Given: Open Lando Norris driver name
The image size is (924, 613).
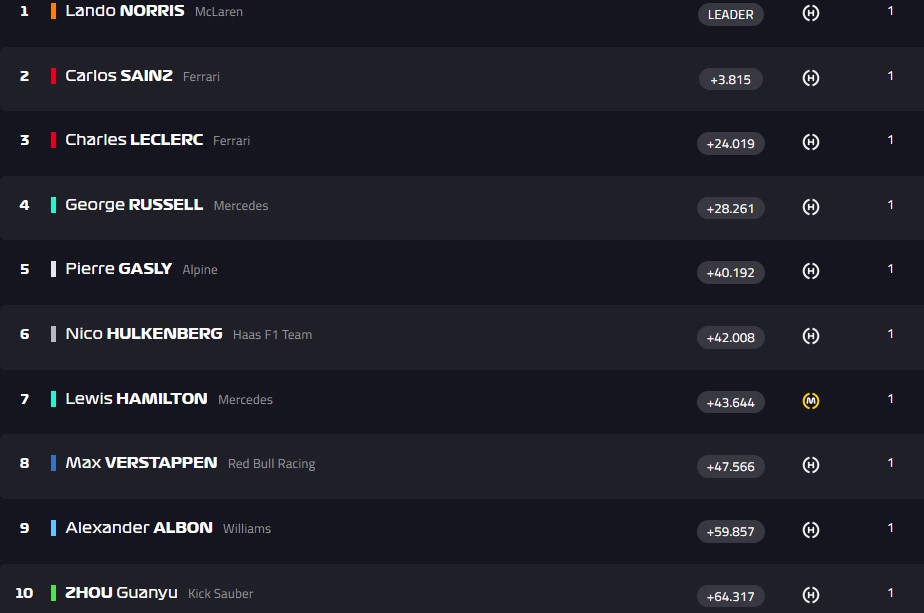Looking at the screenshot, I should 124,11.
